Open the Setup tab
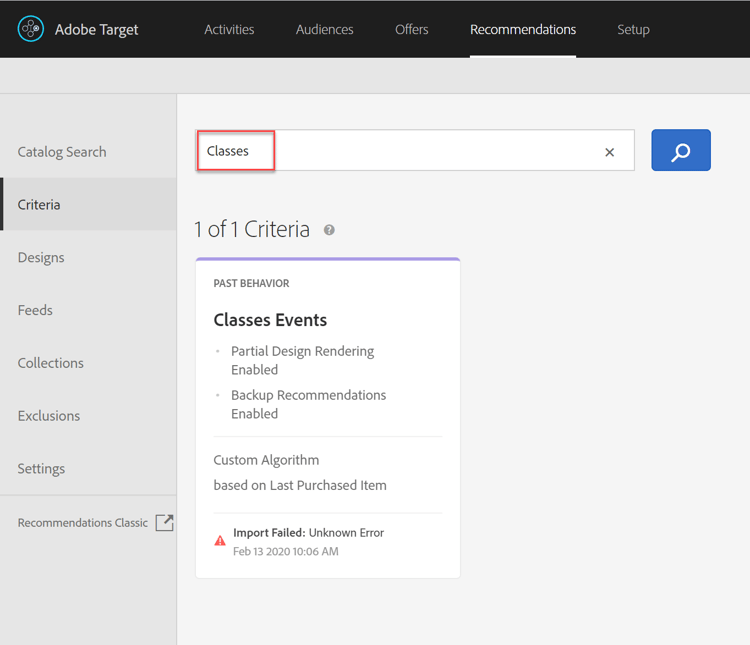The width and height of the screenshot is (750, 645). point(633,29)
